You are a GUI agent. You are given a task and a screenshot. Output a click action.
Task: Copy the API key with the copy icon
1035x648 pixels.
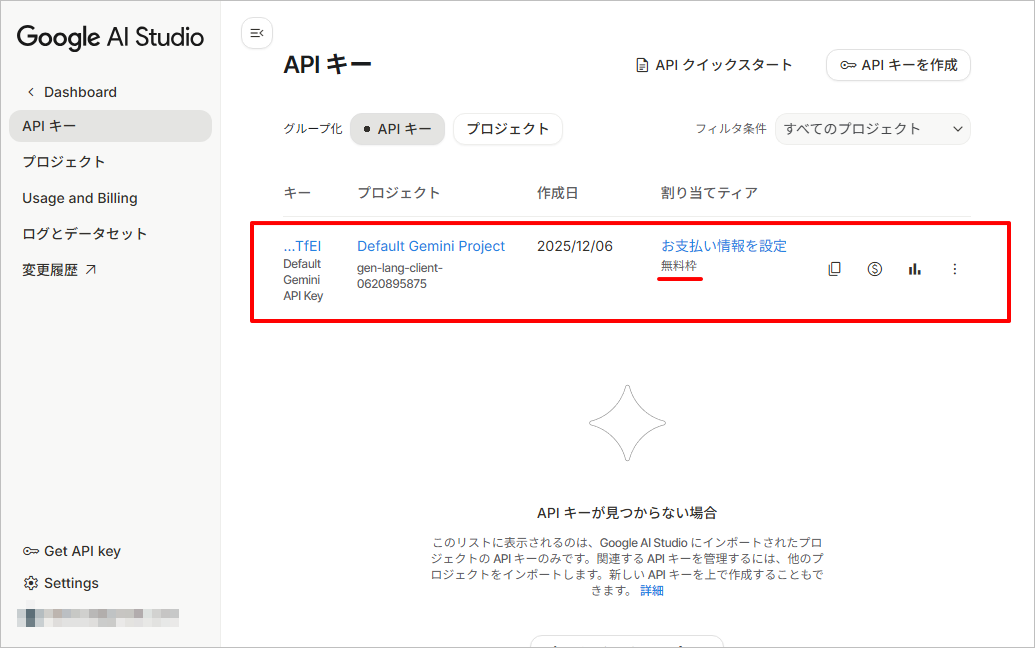point(834,269)
